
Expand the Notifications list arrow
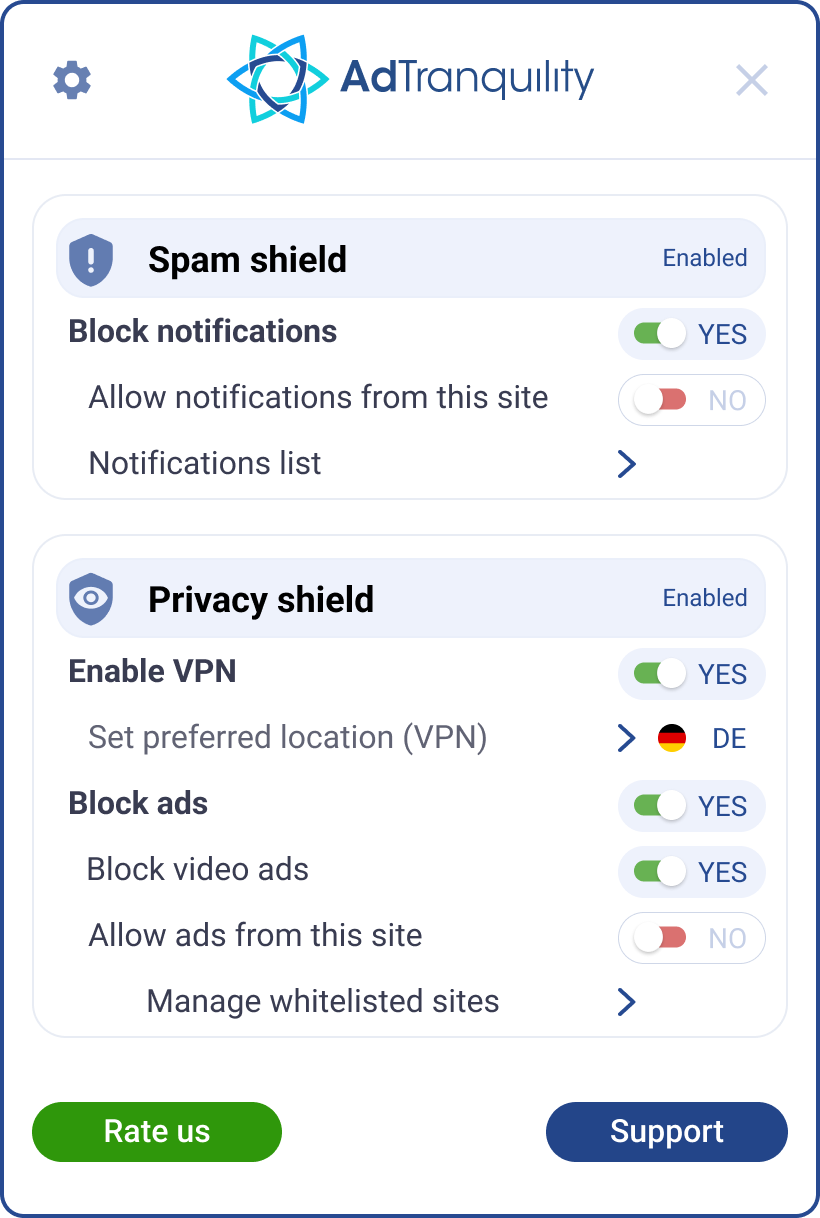coord(627,464)
